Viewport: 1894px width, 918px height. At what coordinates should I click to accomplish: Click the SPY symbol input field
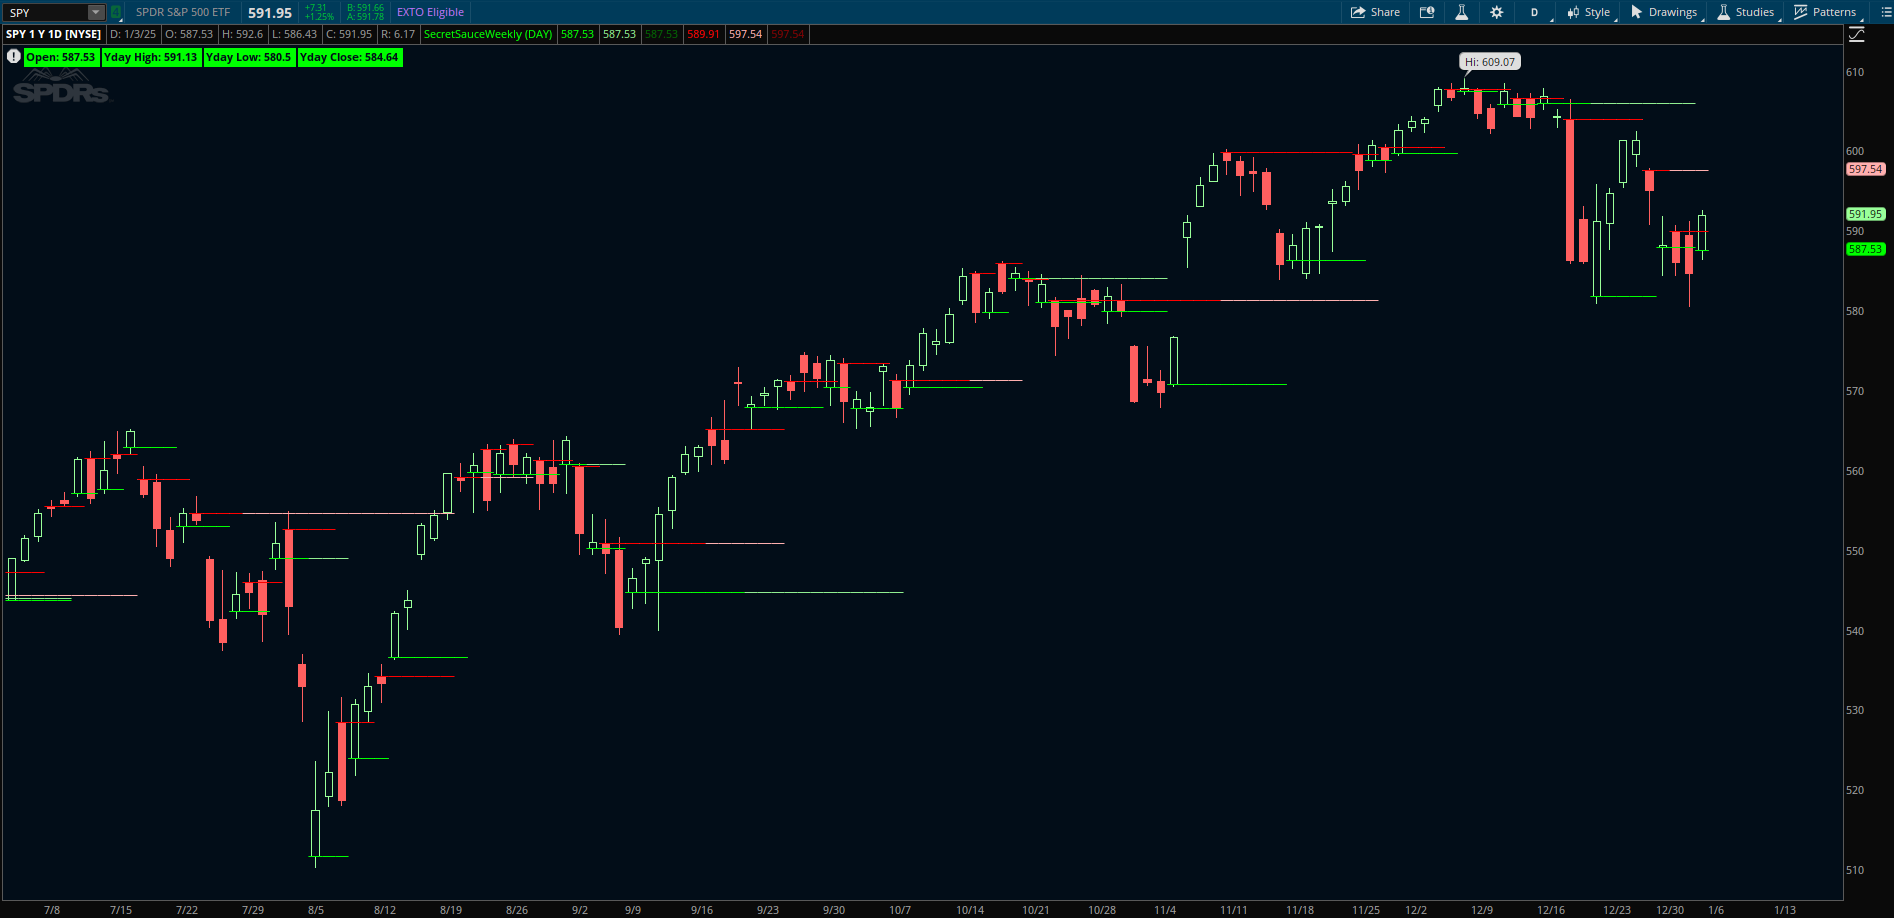pyautogui.click(x=45, y=12)
